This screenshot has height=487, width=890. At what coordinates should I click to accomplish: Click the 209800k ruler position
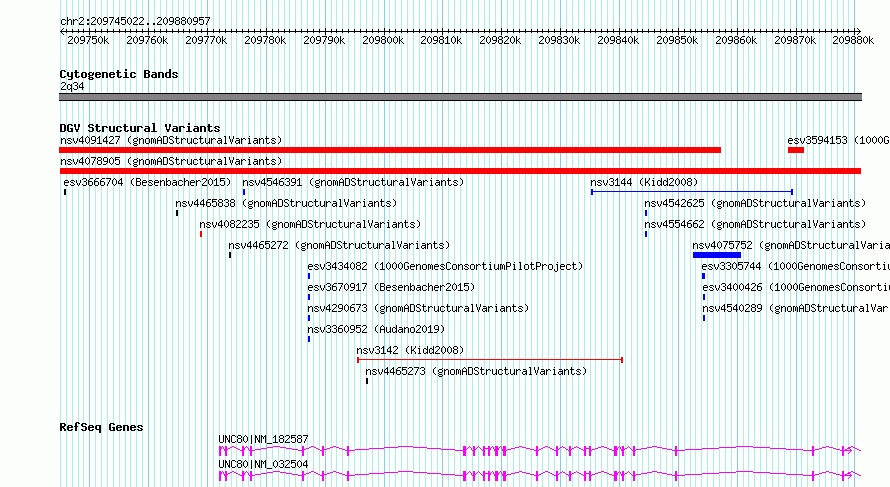coord(383,40)
